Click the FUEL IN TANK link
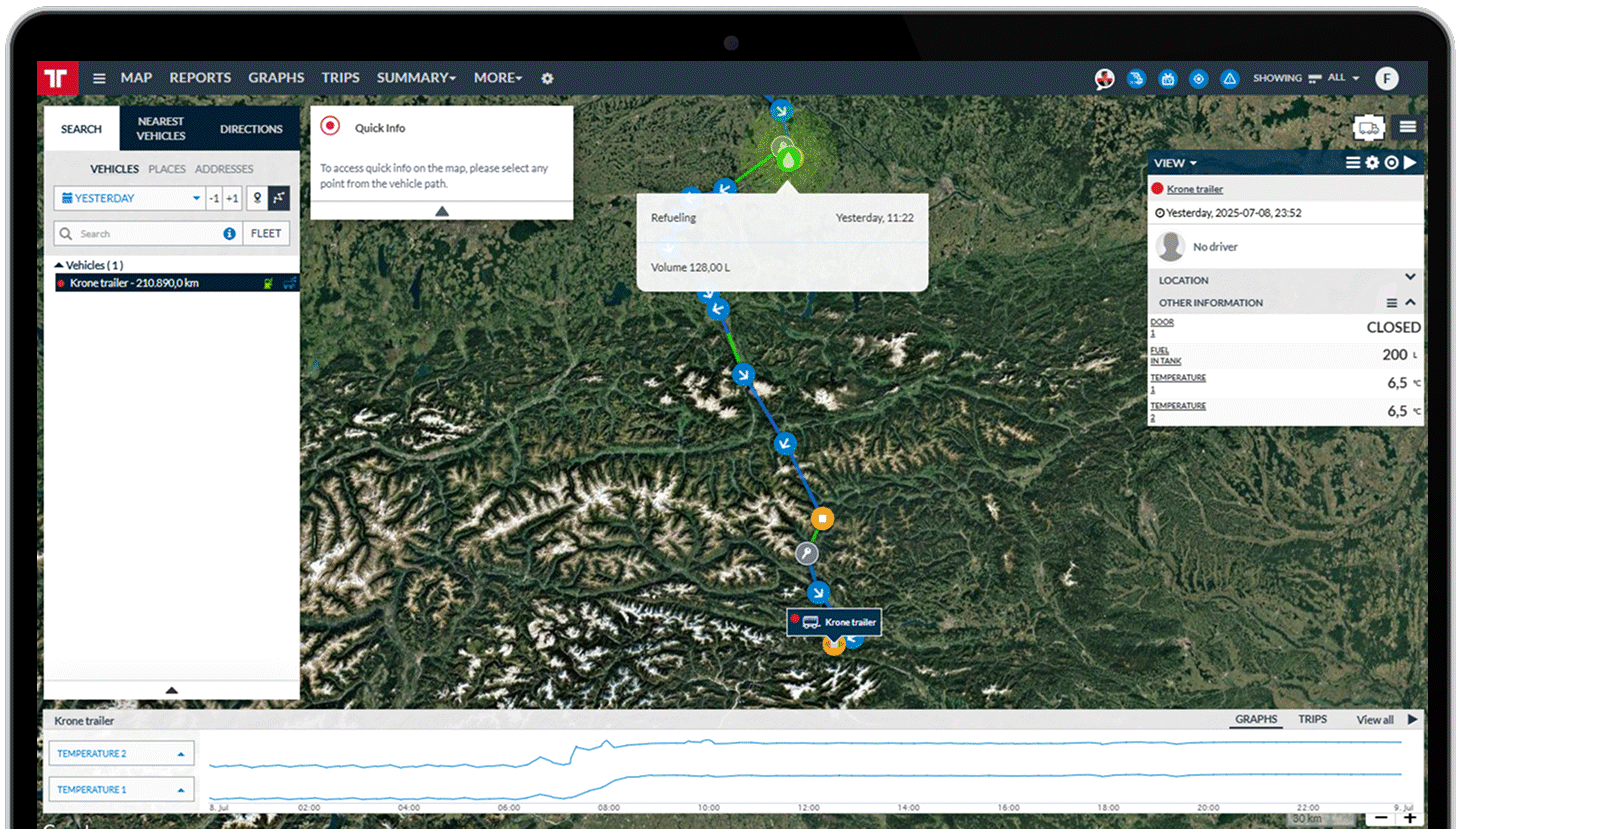The height and width of the screenshot is (829, 1612). pos(1166,355)
